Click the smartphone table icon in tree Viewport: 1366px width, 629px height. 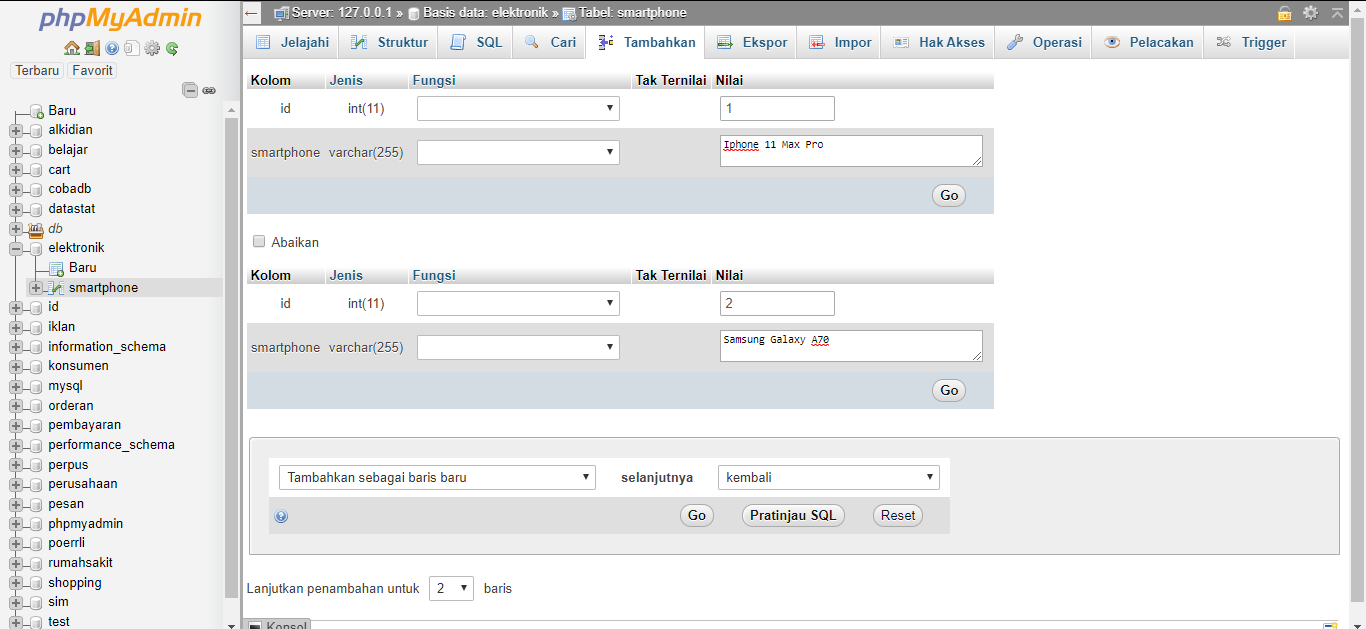click(56, 288)
